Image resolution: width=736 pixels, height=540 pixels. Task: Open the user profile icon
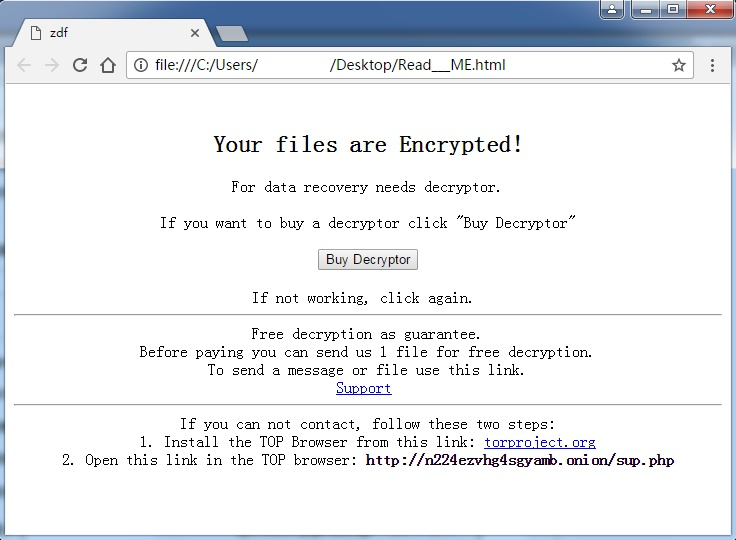pos(612,10)
